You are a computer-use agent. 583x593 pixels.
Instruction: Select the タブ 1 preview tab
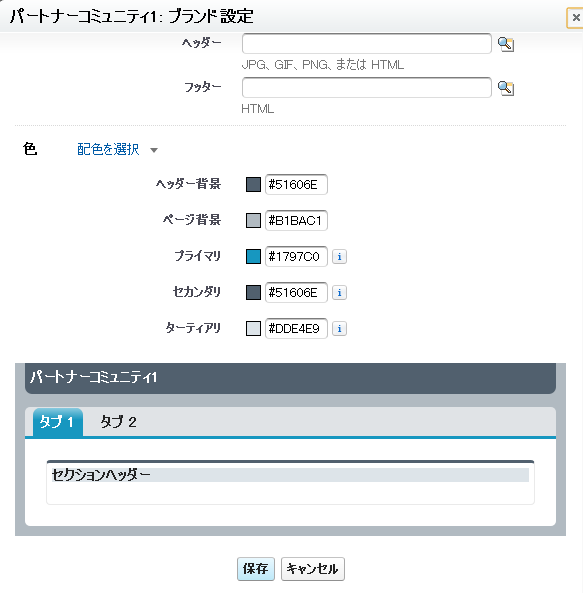57,422
